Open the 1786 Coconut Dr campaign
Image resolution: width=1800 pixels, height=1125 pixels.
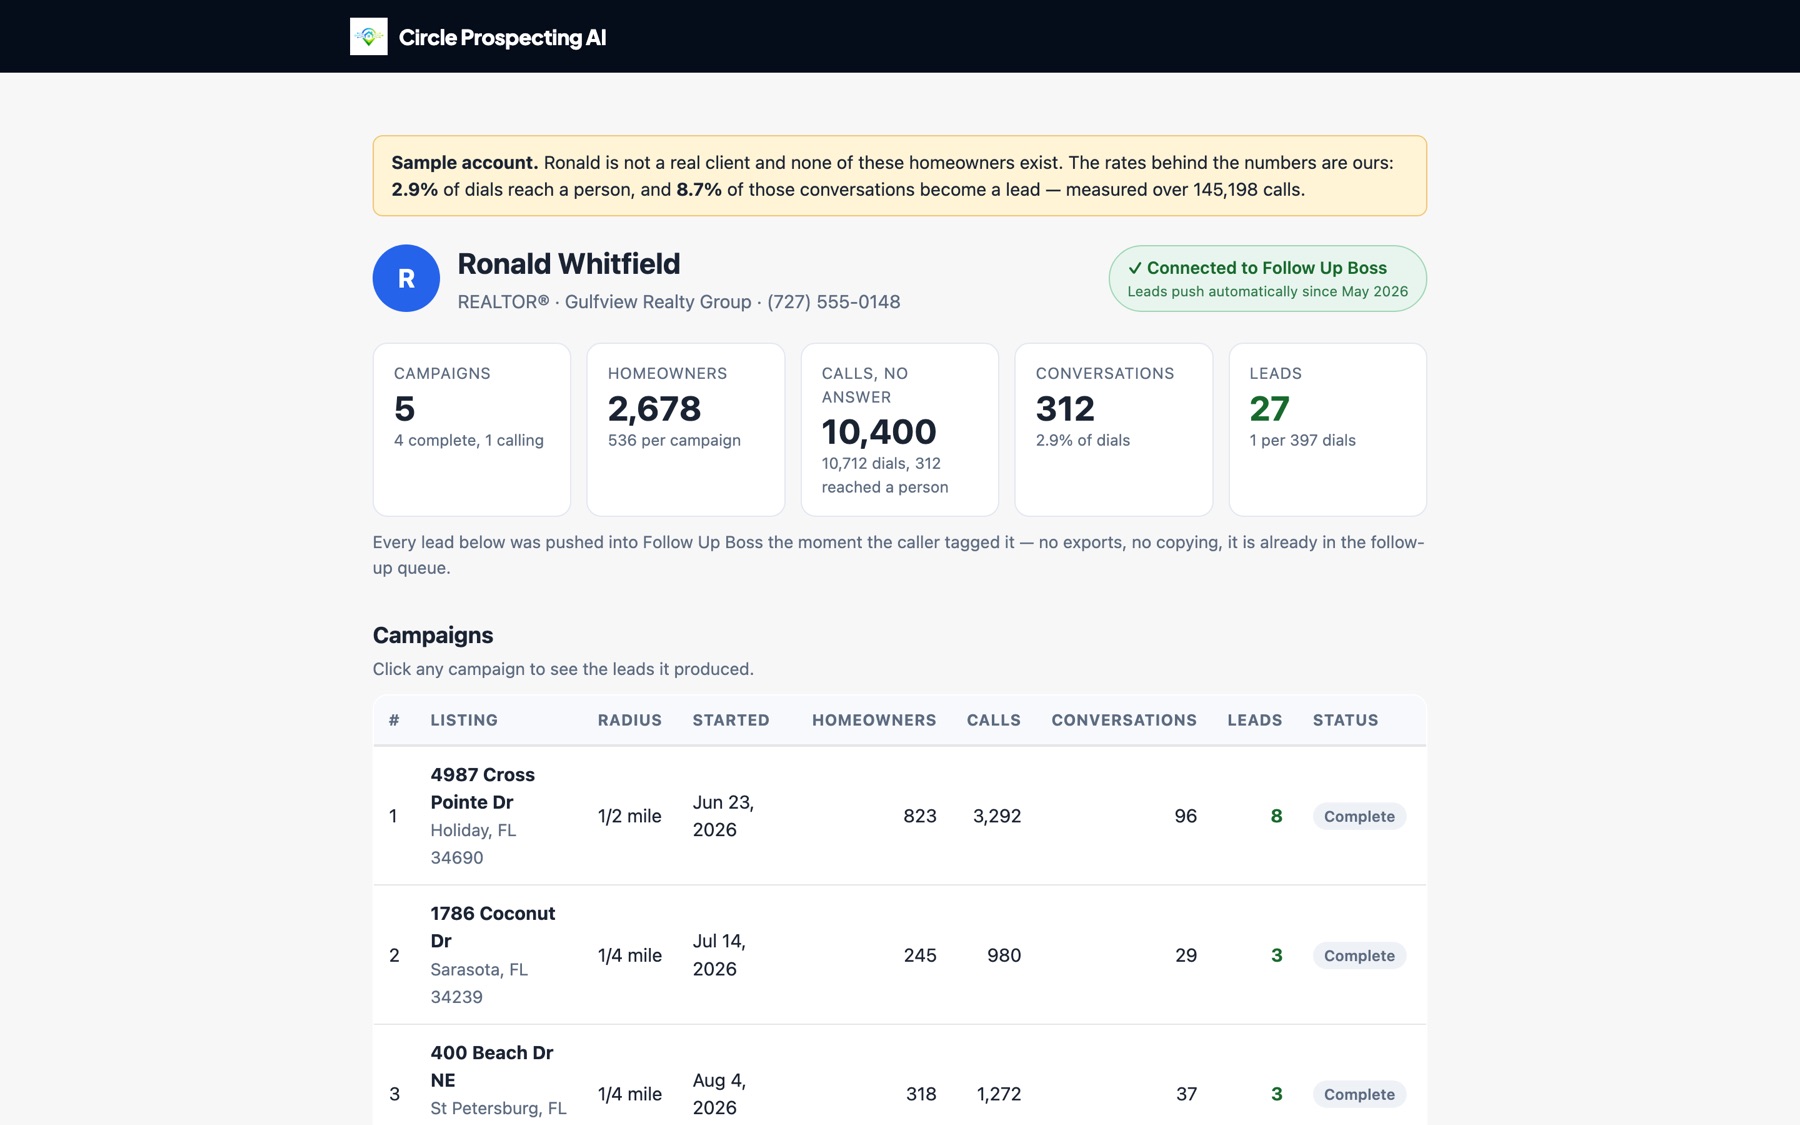[900, 955]
